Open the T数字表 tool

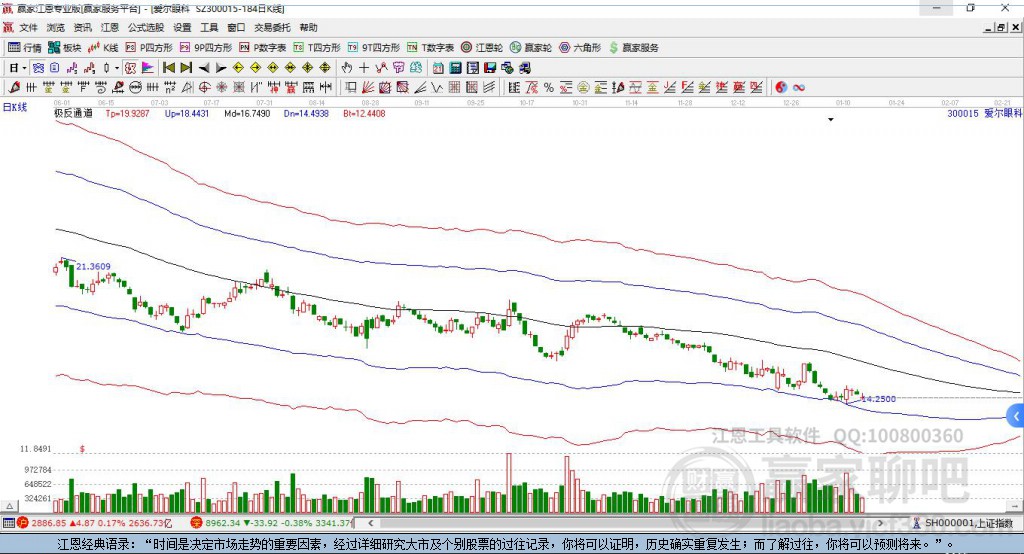[430, 48]
